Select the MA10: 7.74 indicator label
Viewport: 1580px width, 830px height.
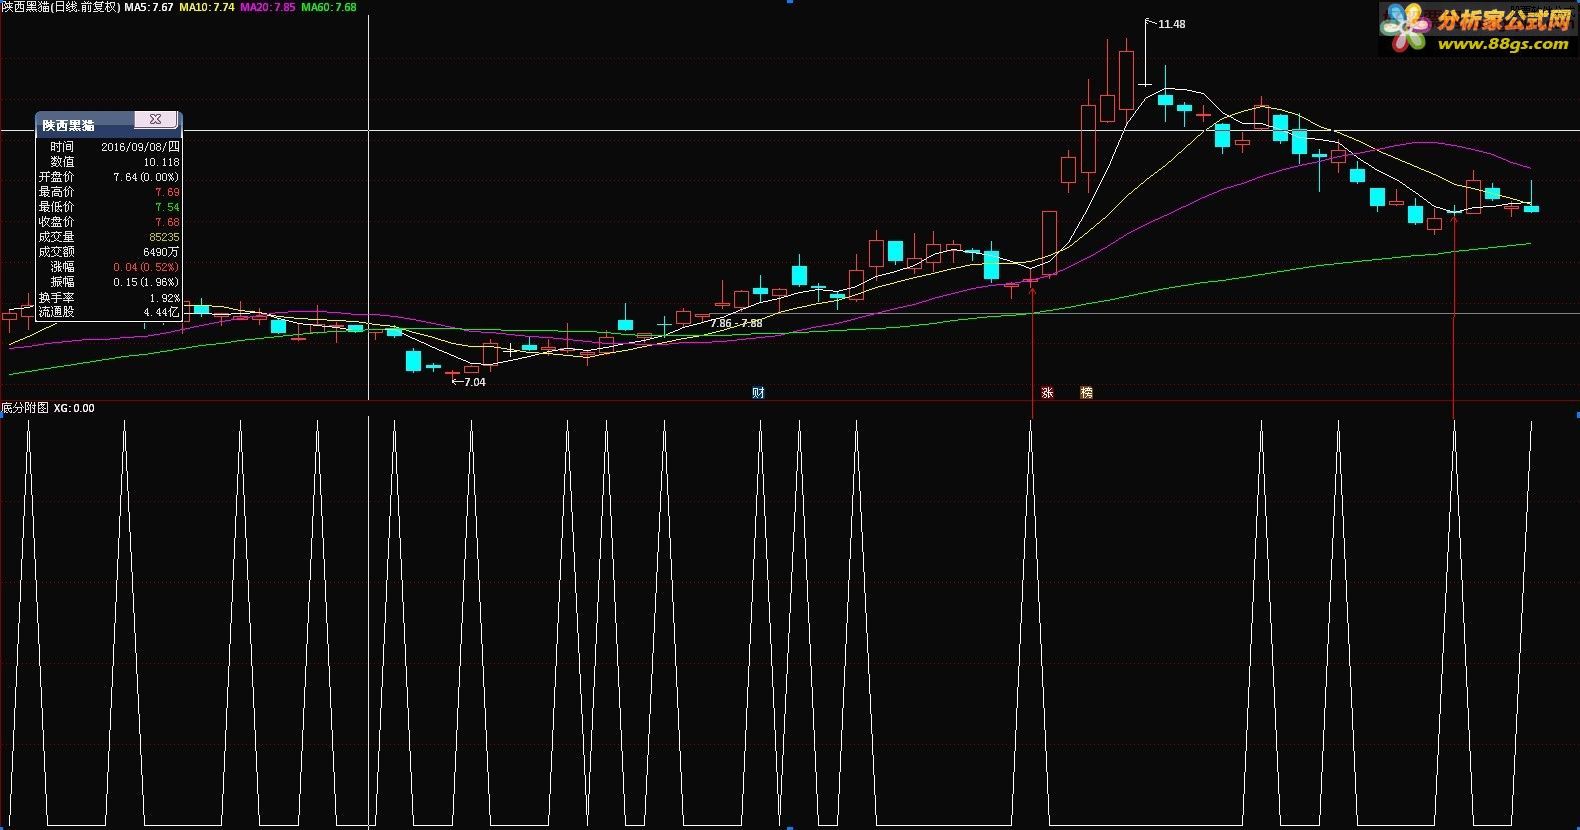[x=207, y=7]
